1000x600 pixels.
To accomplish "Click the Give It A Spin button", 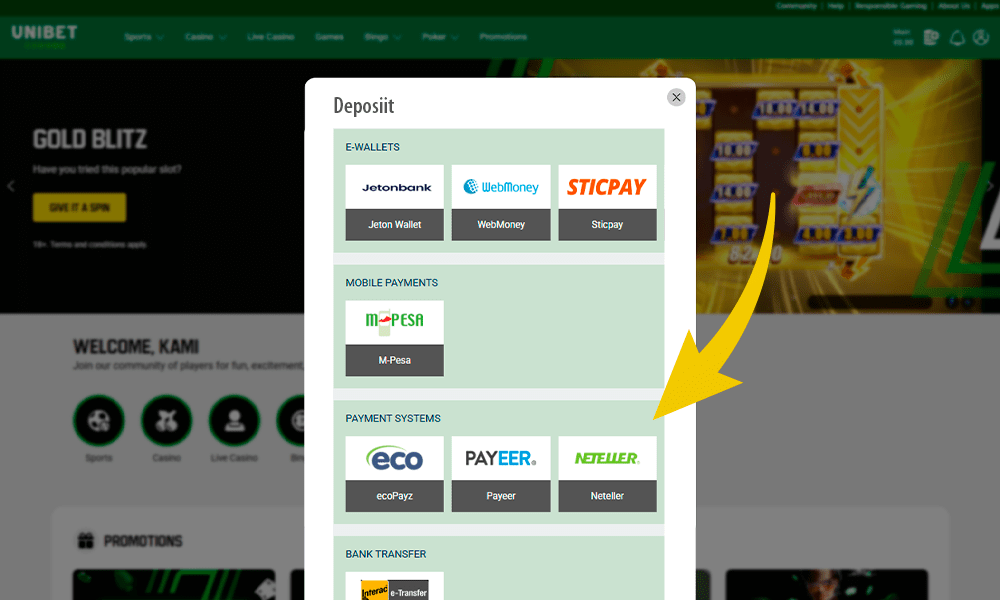I will pos(79,207).
